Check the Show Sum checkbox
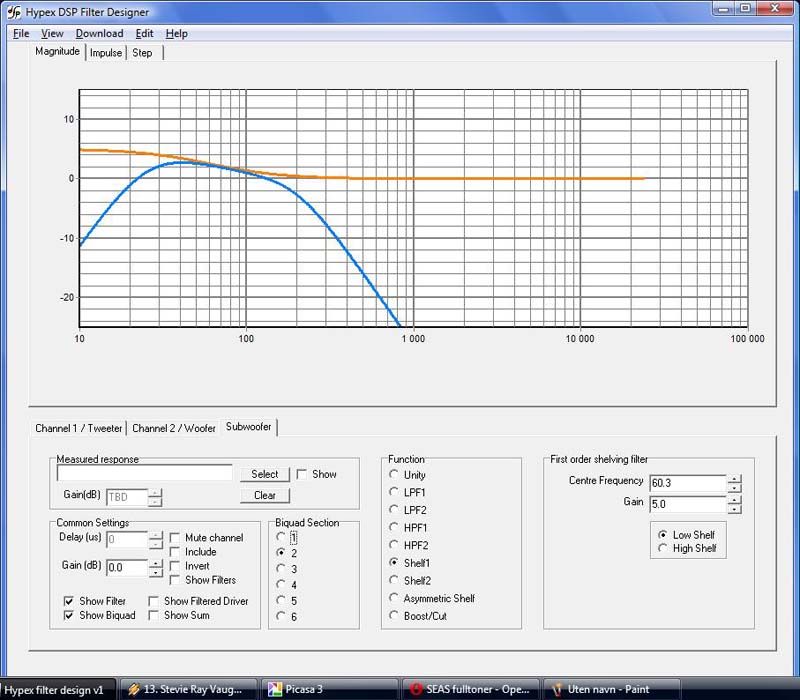Viewport: 800px width, 700px height. pyautogui.click(x=154, y=615)
